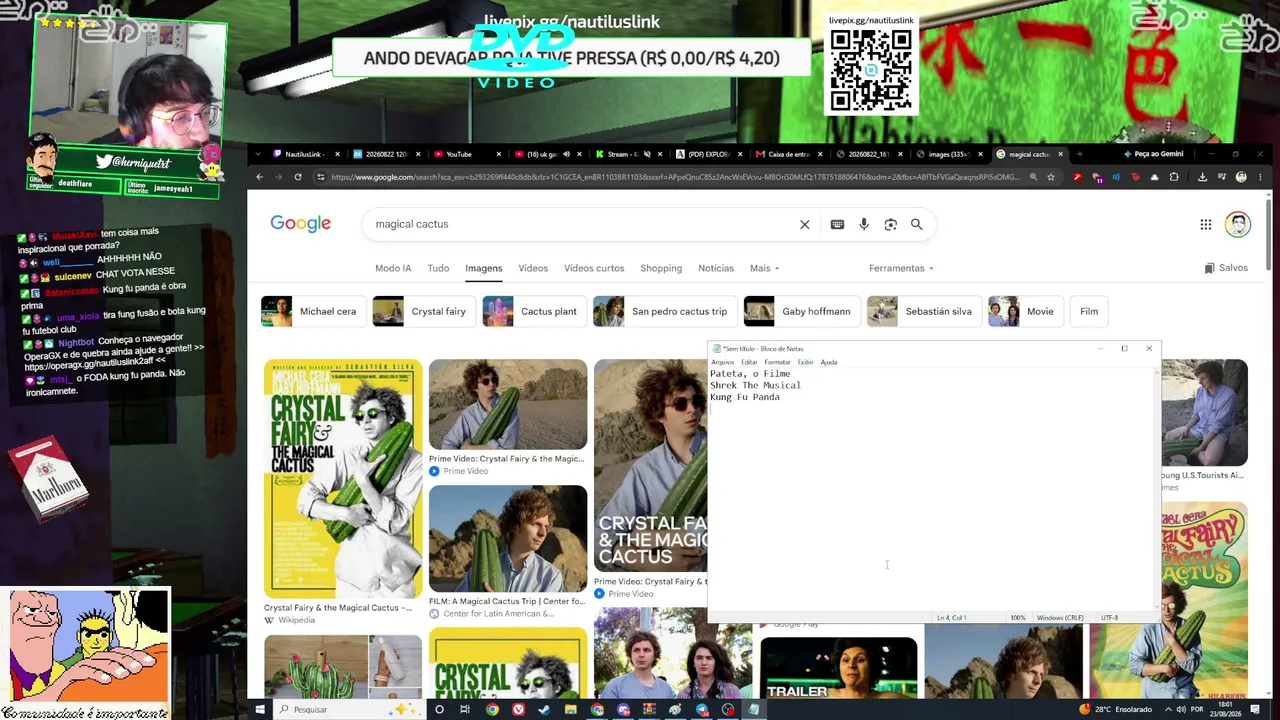This screenshot has height=720, width=1280.
Task: Open the Steam taskbar icon
Action: click(x=544, y=710)
